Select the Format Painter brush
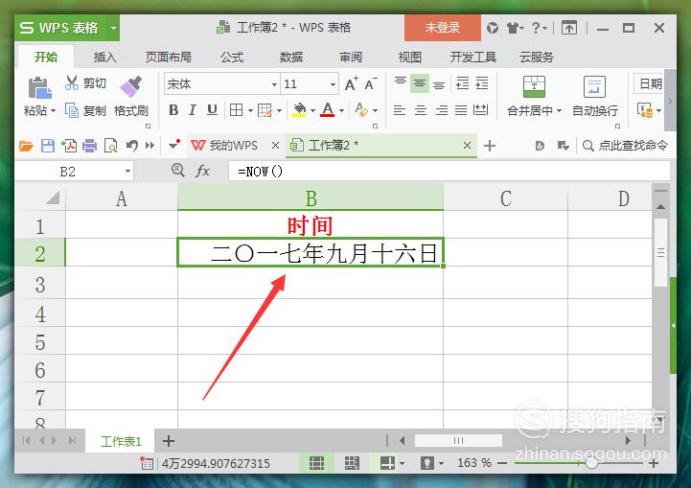Image resolution: width=691 pixels, height=488 pixels. click(x=131, y=86)
